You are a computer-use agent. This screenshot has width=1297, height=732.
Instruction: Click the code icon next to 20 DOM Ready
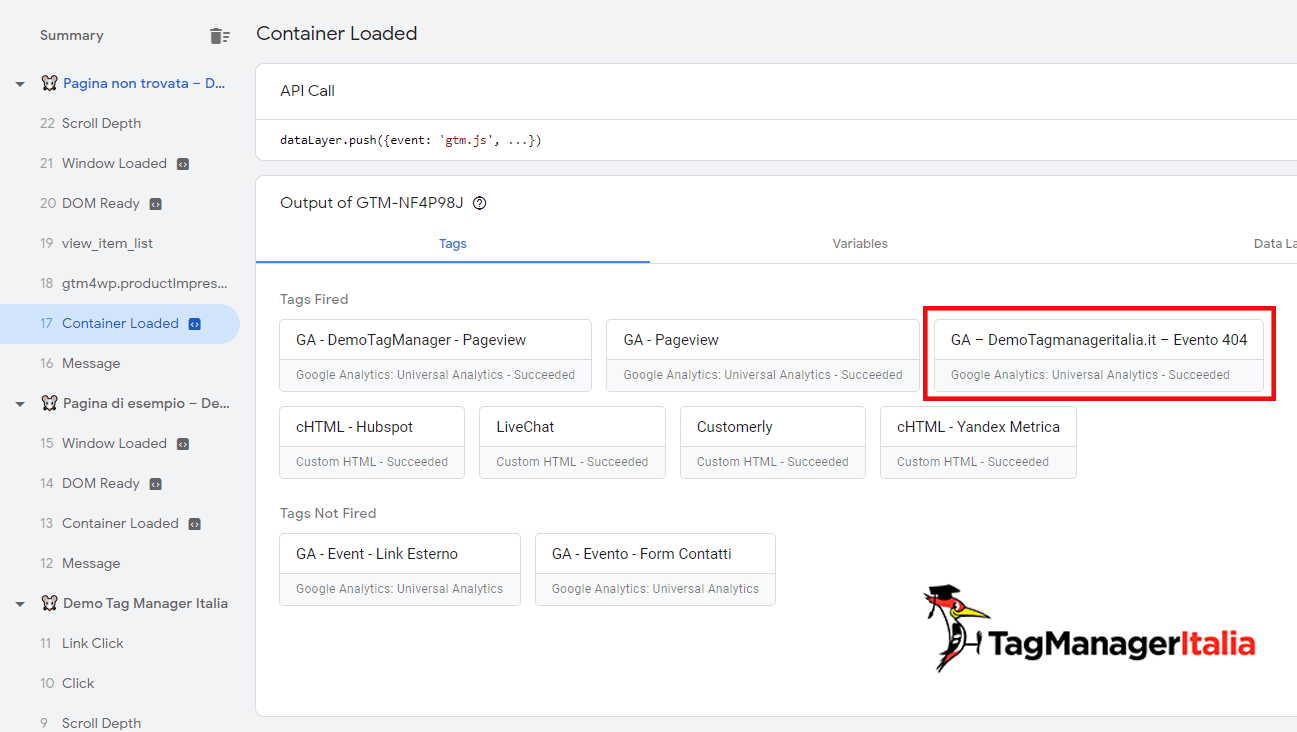156,203
